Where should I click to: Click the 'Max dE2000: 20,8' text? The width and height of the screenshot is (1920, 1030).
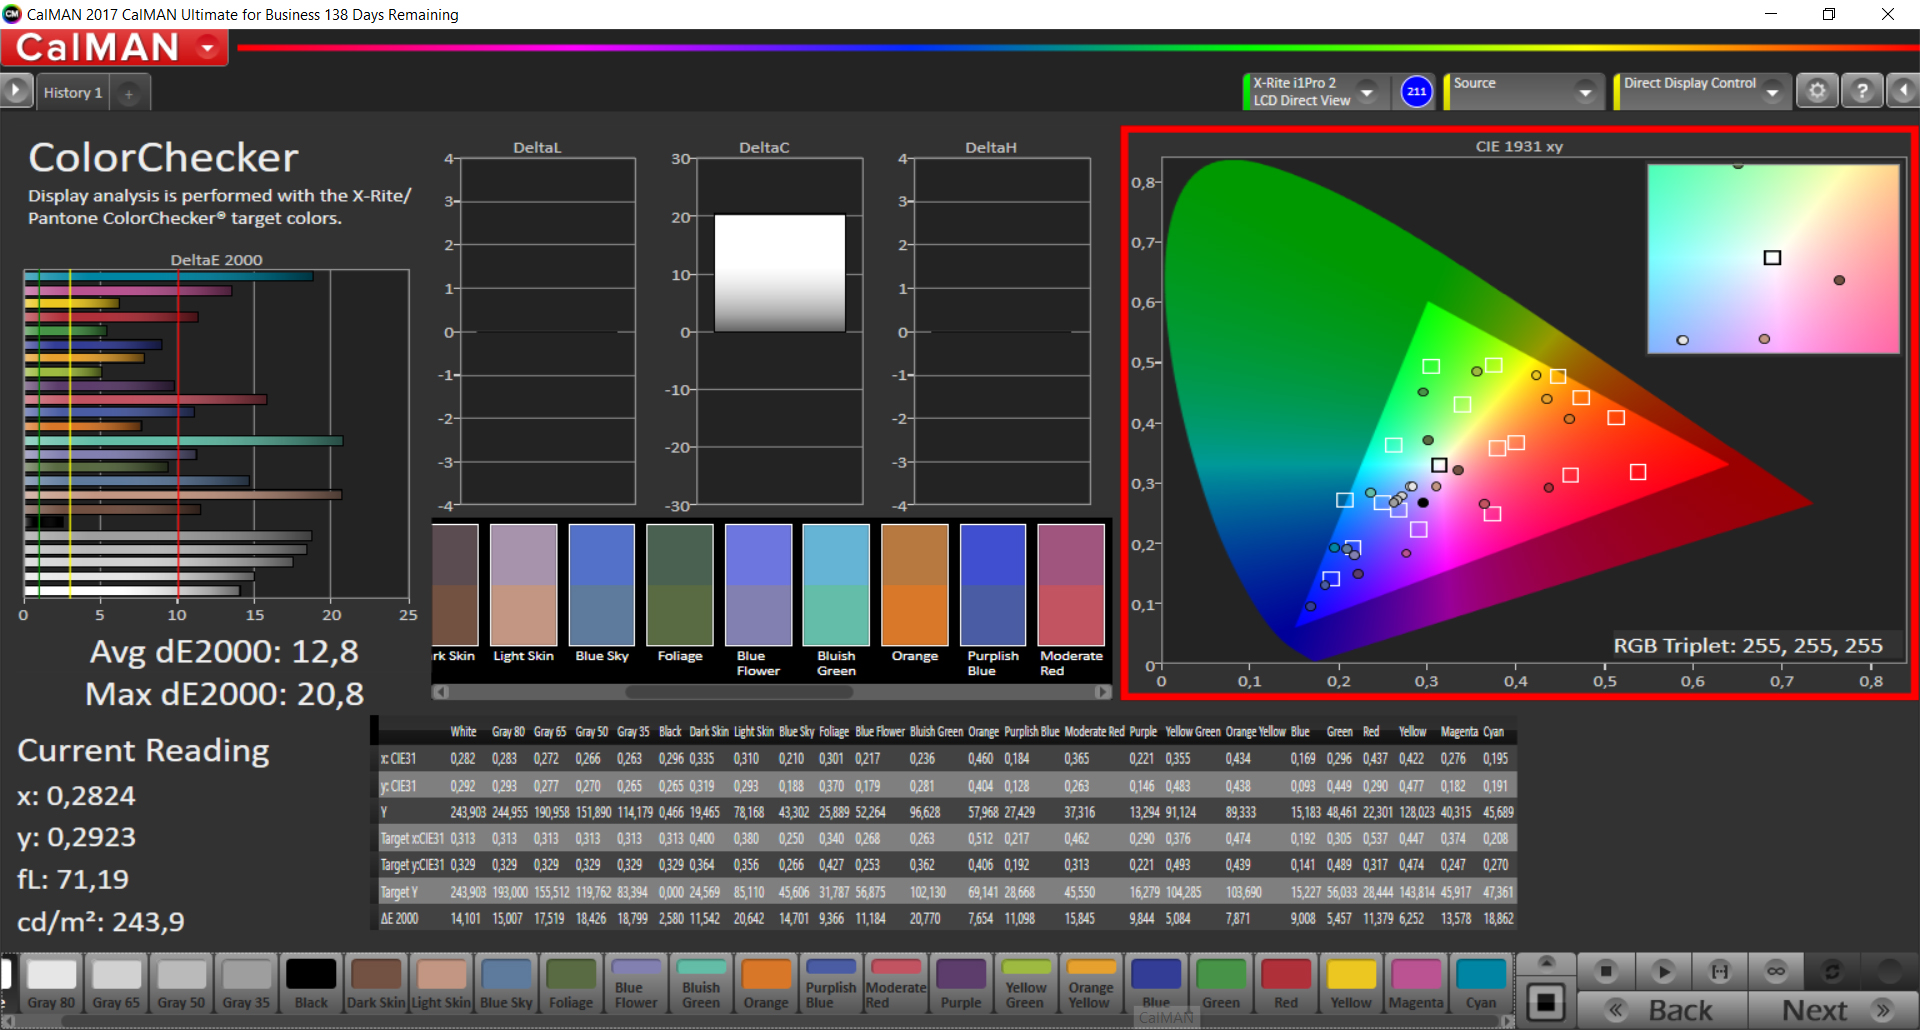(224, 693)
